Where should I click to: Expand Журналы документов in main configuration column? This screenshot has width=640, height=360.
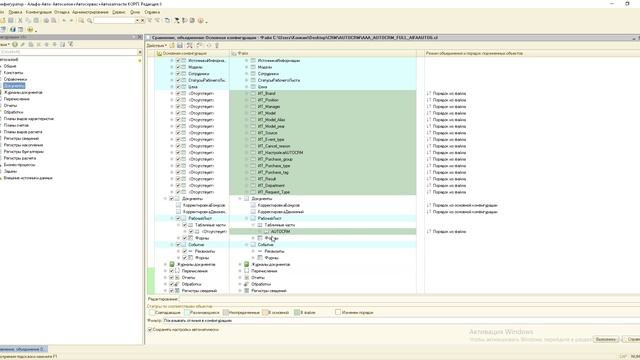[x=165, y=264]
